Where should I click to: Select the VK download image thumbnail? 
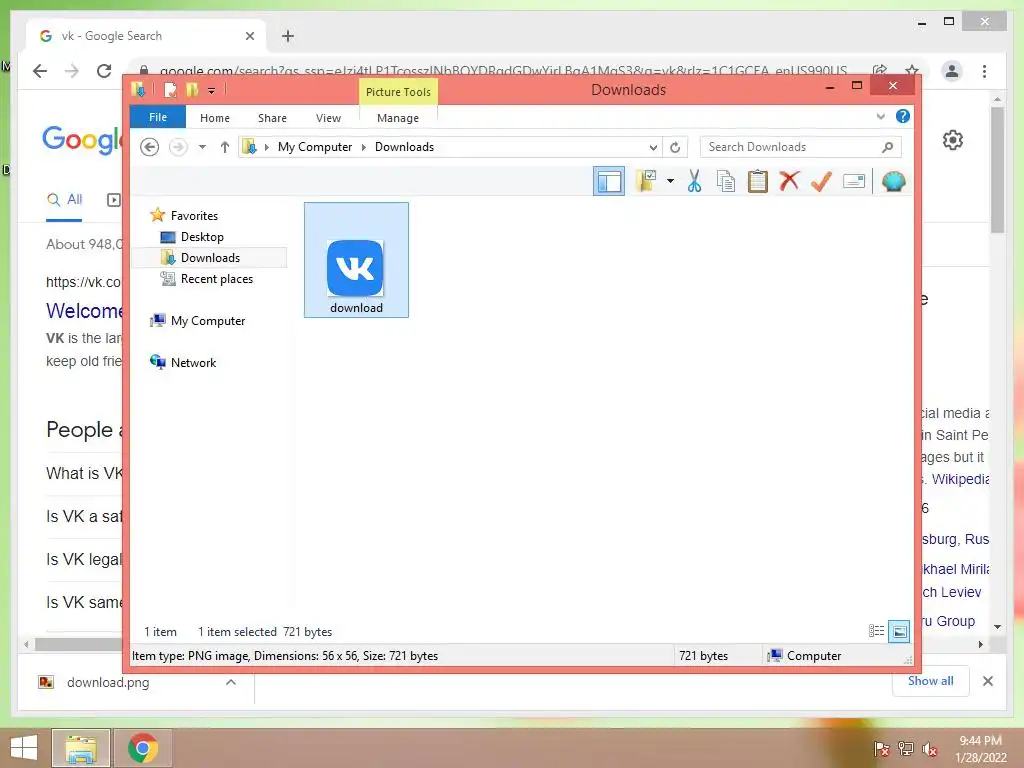pyautogui.click(x=356, y=260)
